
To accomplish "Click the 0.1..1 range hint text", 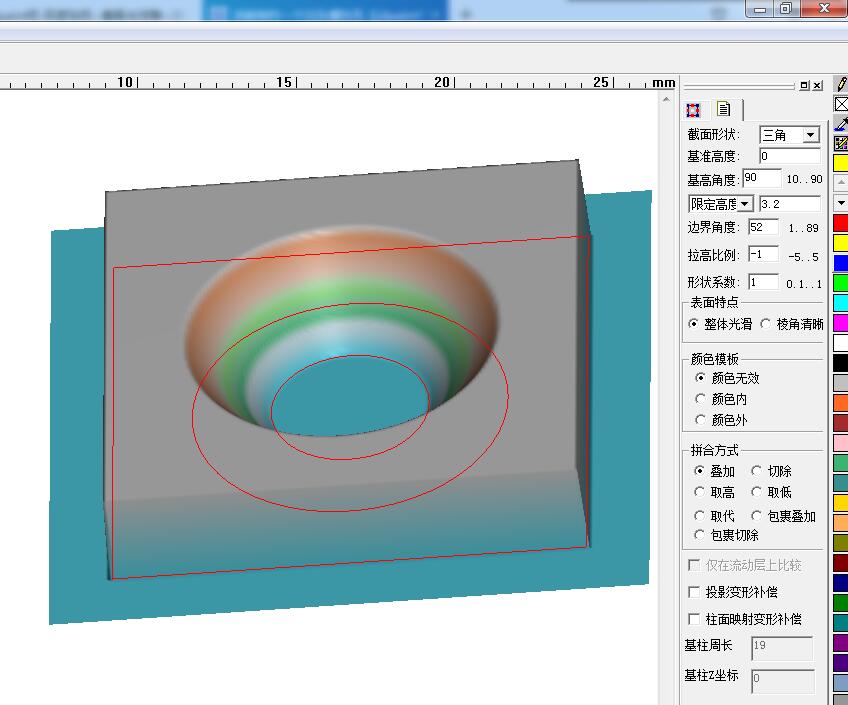I will (804, 284).
